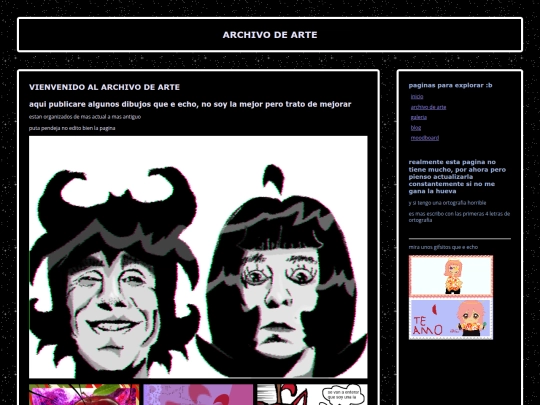View the "TE AMO" gif thumbnail
Viewport: 540px width, 405px height.
point(451,319)
